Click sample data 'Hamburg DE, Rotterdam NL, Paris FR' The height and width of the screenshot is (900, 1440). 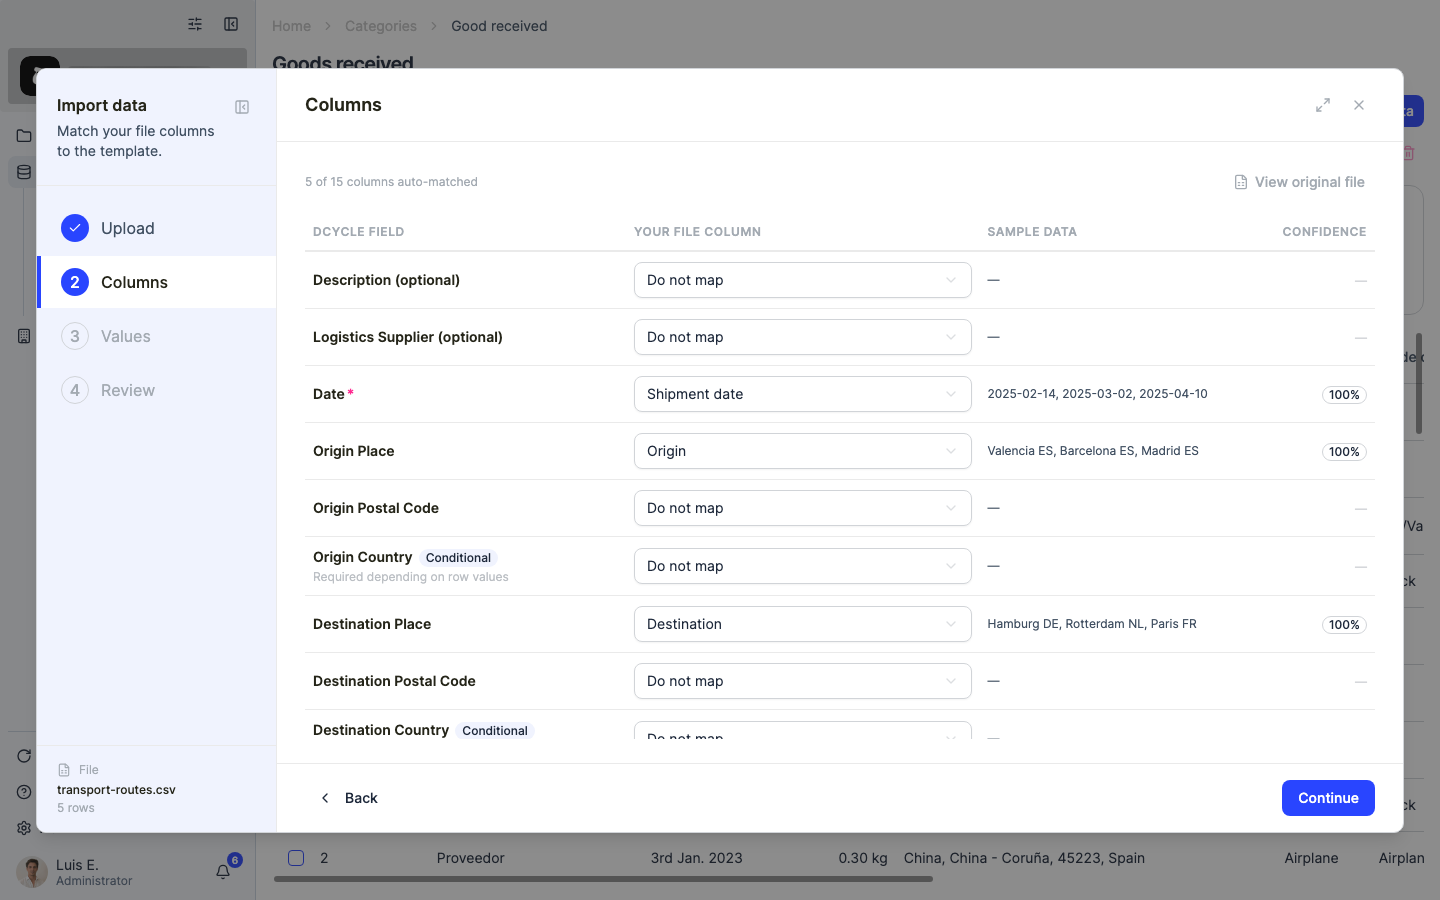[x=1092, y=624]
